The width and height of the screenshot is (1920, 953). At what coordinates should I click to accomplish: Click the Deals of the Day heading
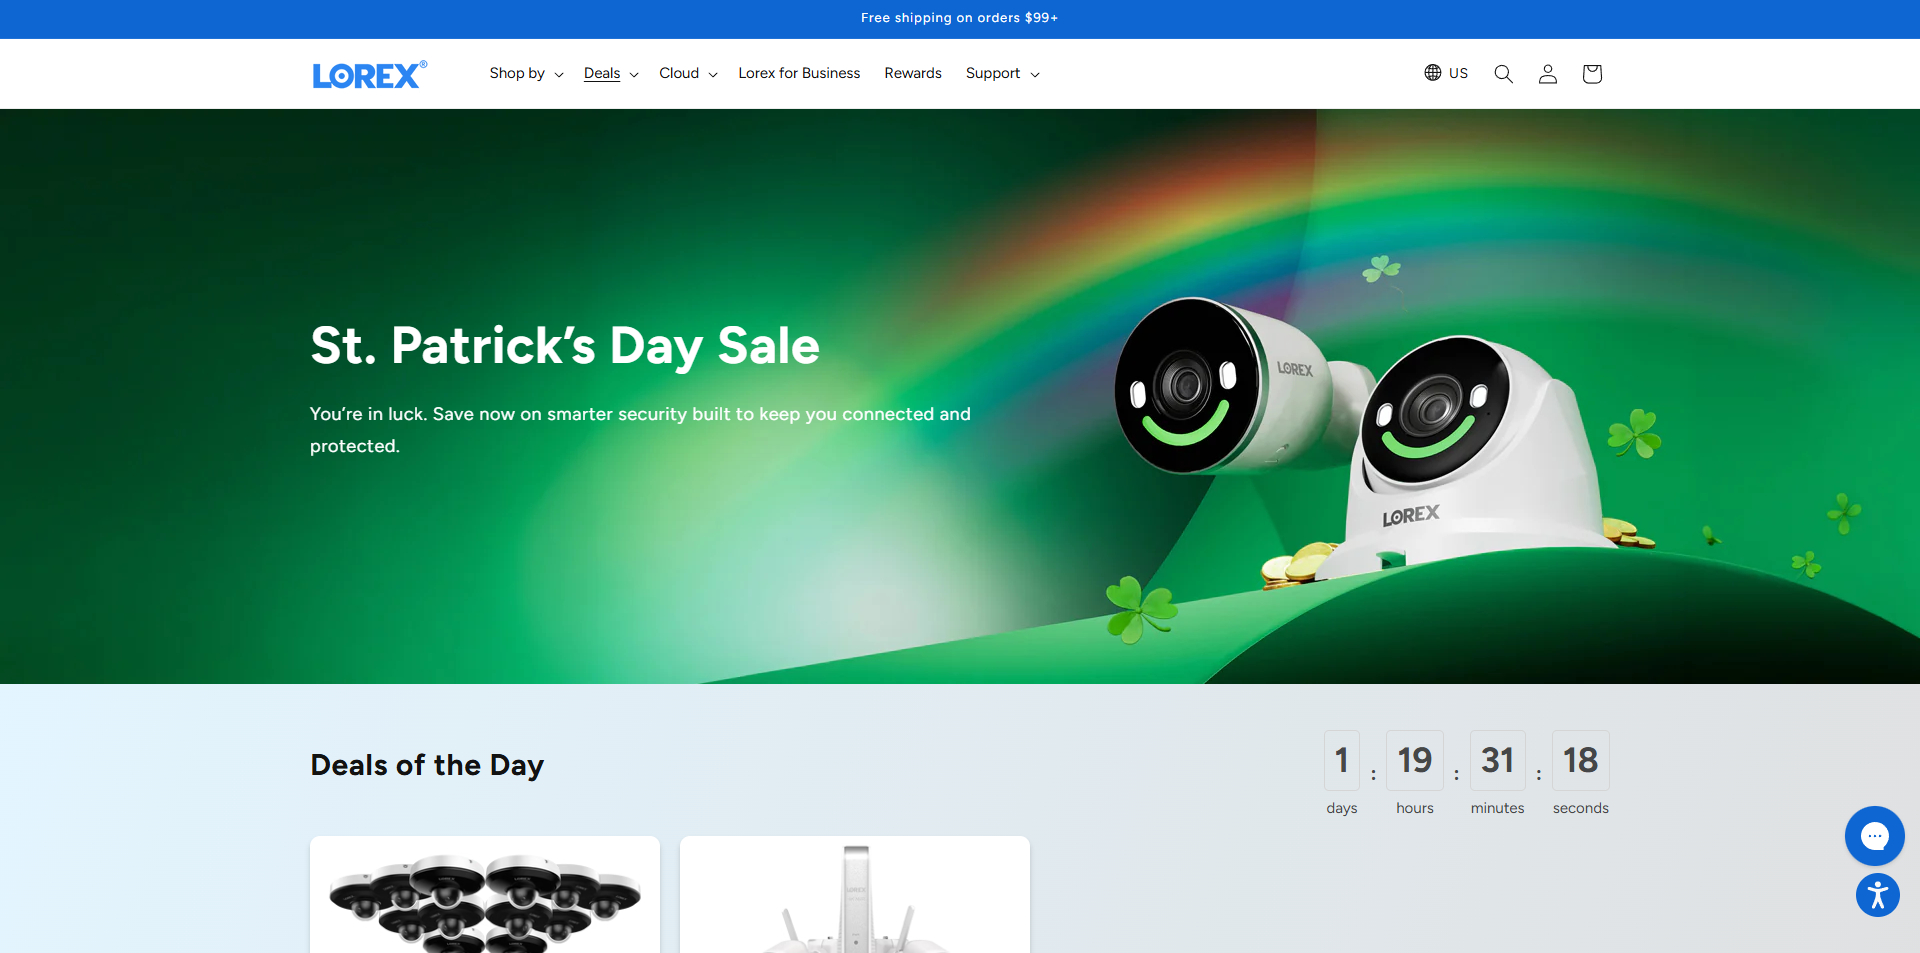(x=427, y=765)
